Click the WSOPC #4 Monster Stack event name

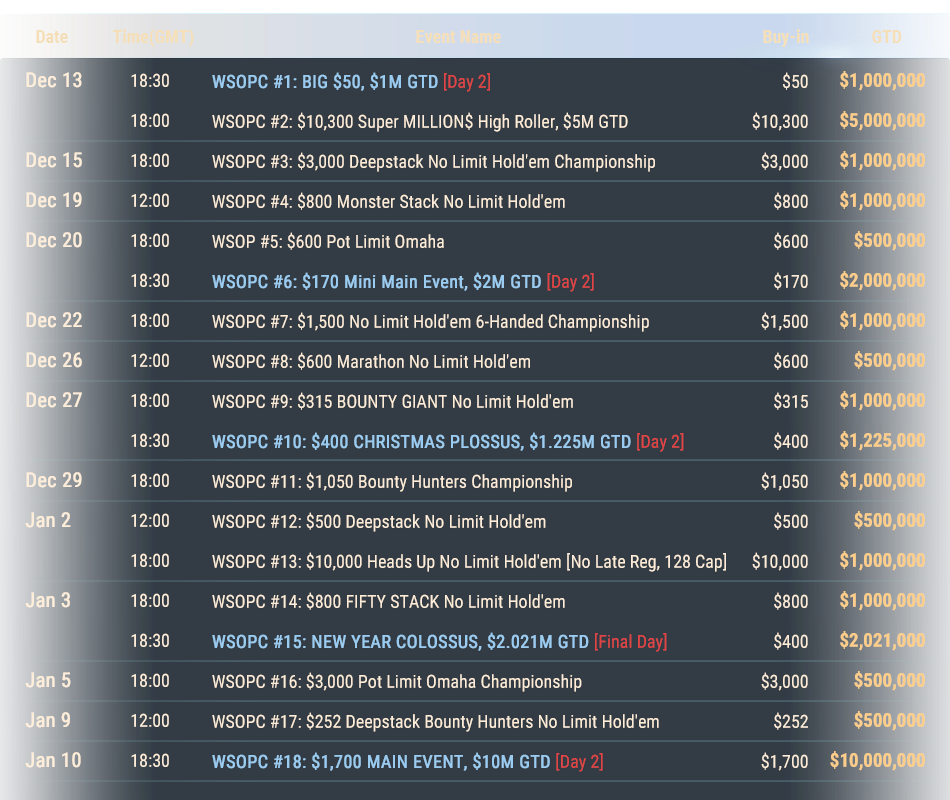click(388, 201)
